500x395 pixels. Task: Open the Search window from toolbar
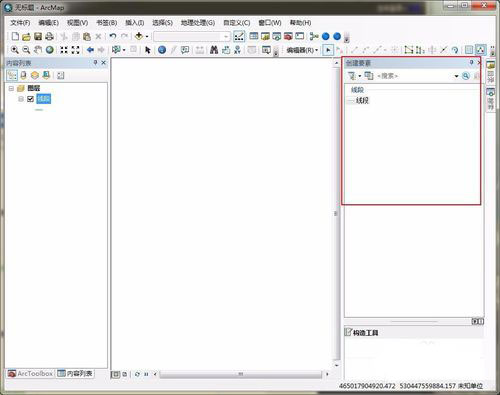click(277, 36)
